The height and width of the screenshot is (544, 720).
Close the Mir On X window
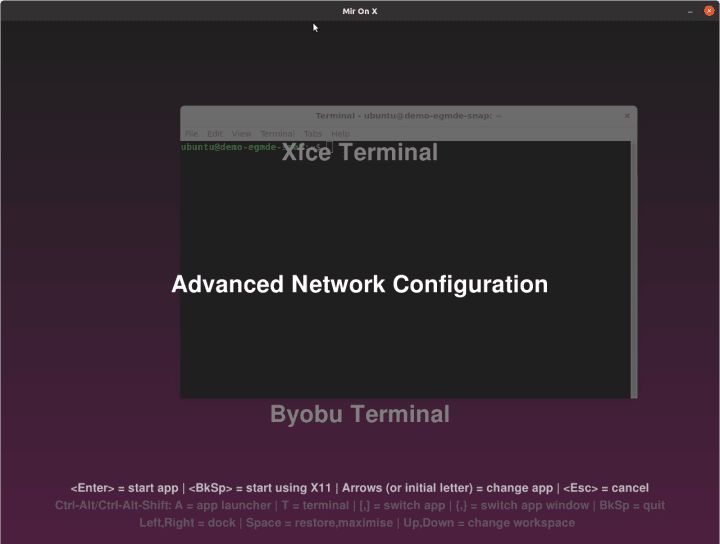709,11
